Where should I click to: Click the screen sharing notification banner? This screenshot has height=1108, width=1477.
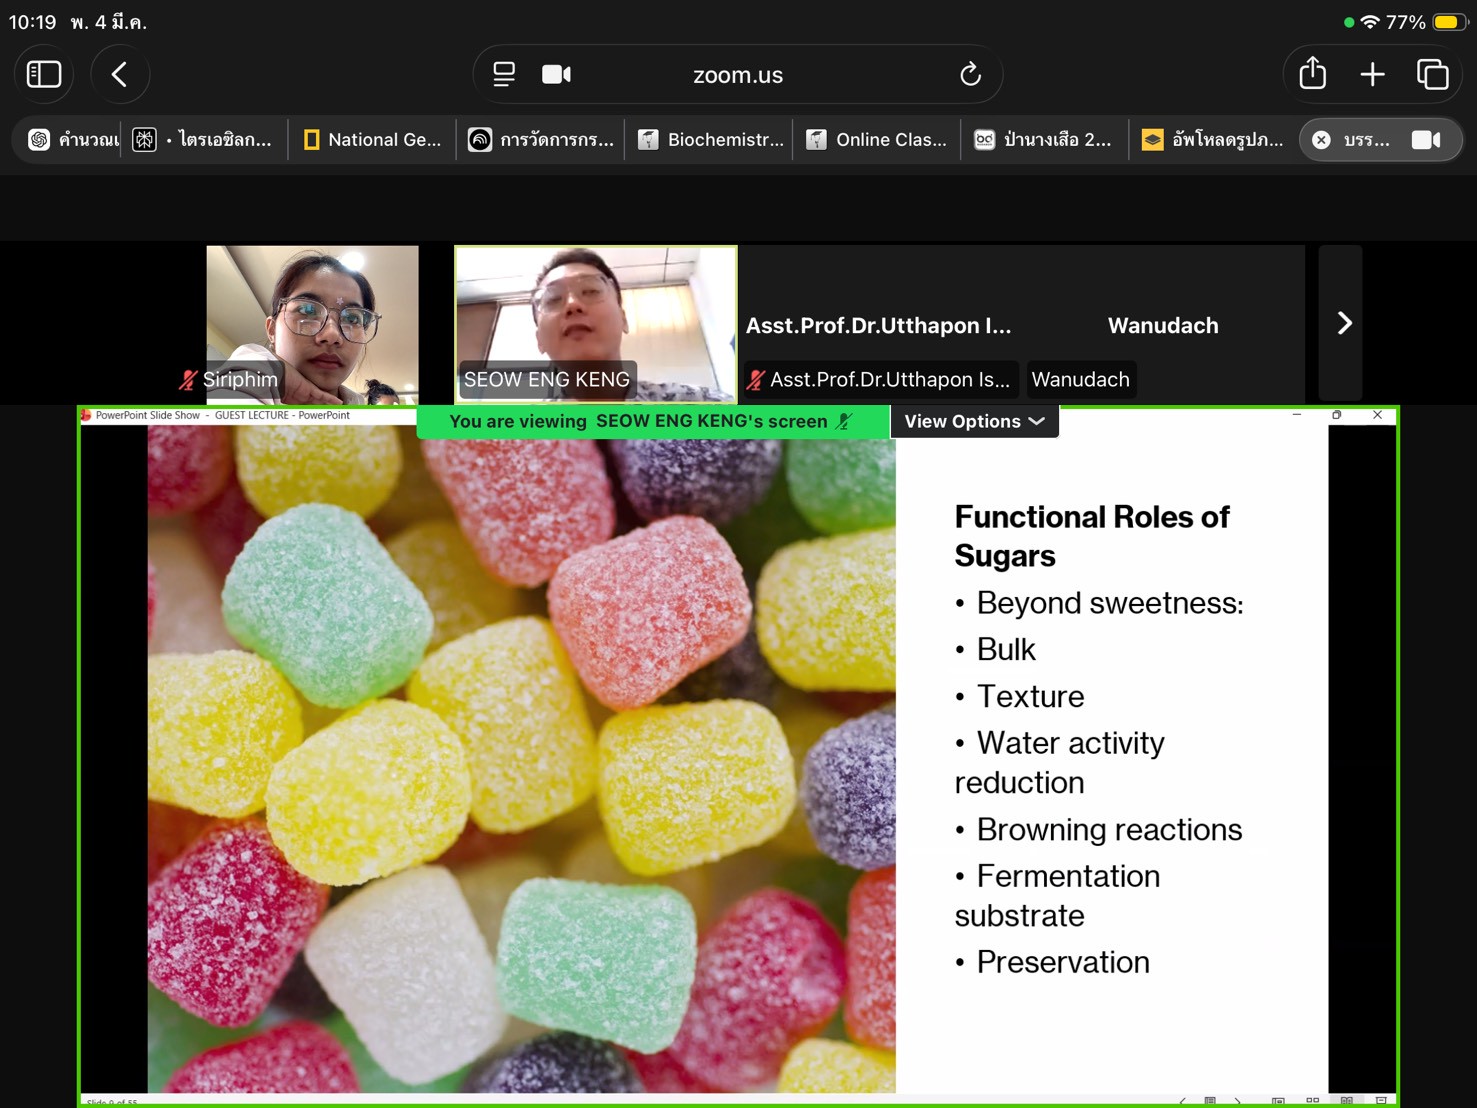(x=652, y=422)
